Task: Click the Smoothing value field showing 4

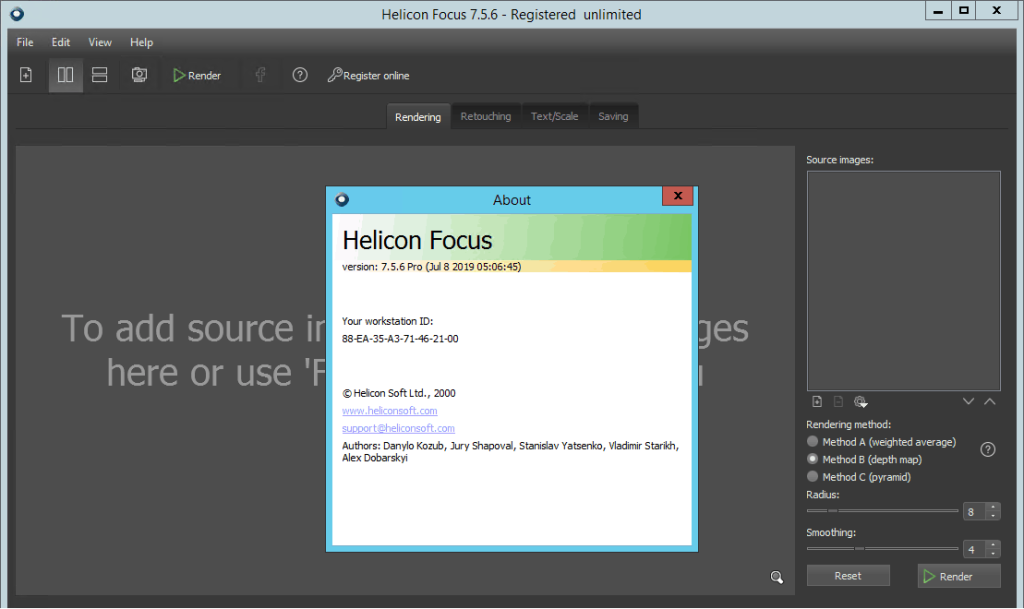Action: (x=974, y=550)
